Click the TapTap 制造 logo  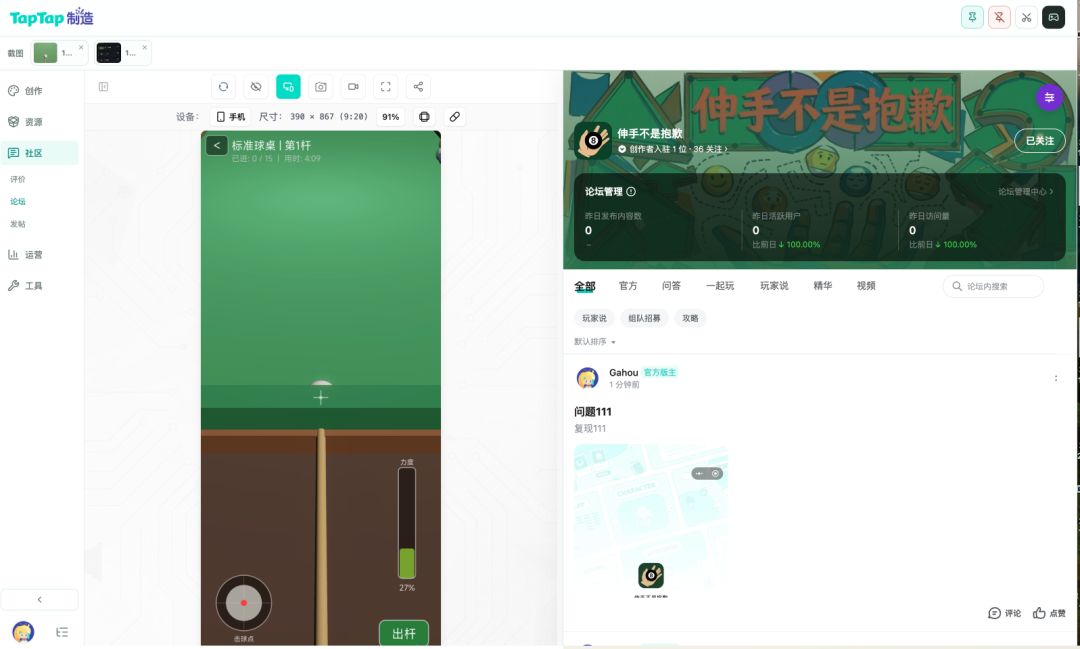pyautogui.click(x=52, y=17)
